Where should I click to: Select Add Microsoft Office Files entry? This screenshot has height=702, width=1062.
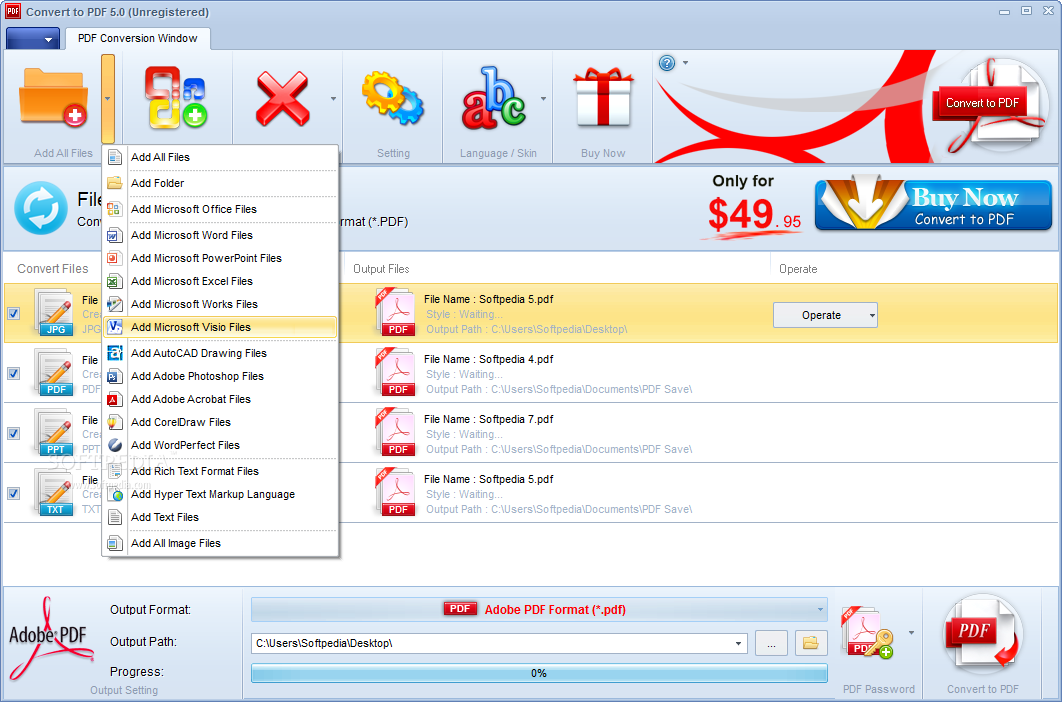[x=220, y=209]
